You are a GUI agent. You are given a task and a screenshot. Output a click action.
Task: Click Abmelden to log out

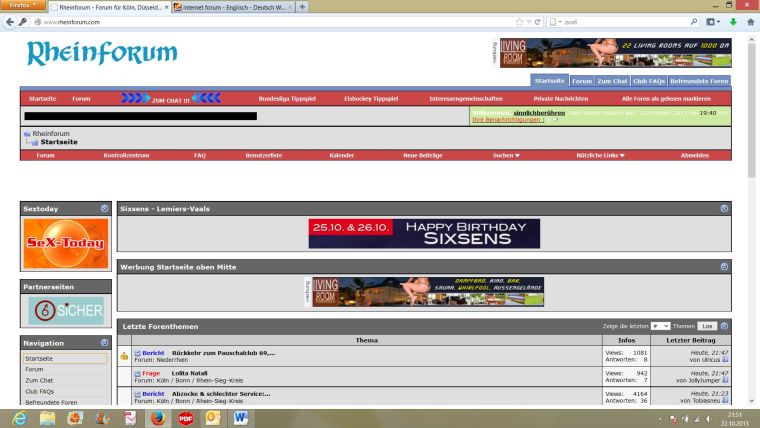point(695,156)
